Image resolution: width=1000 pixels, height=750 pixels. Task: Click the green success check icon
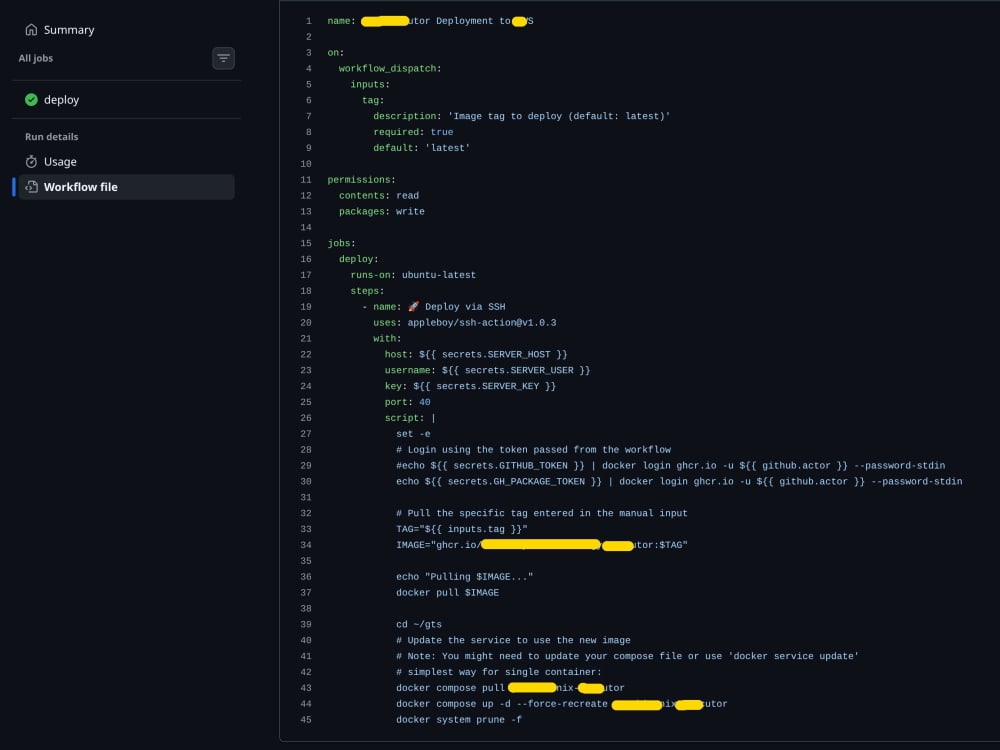coord(31,99)
